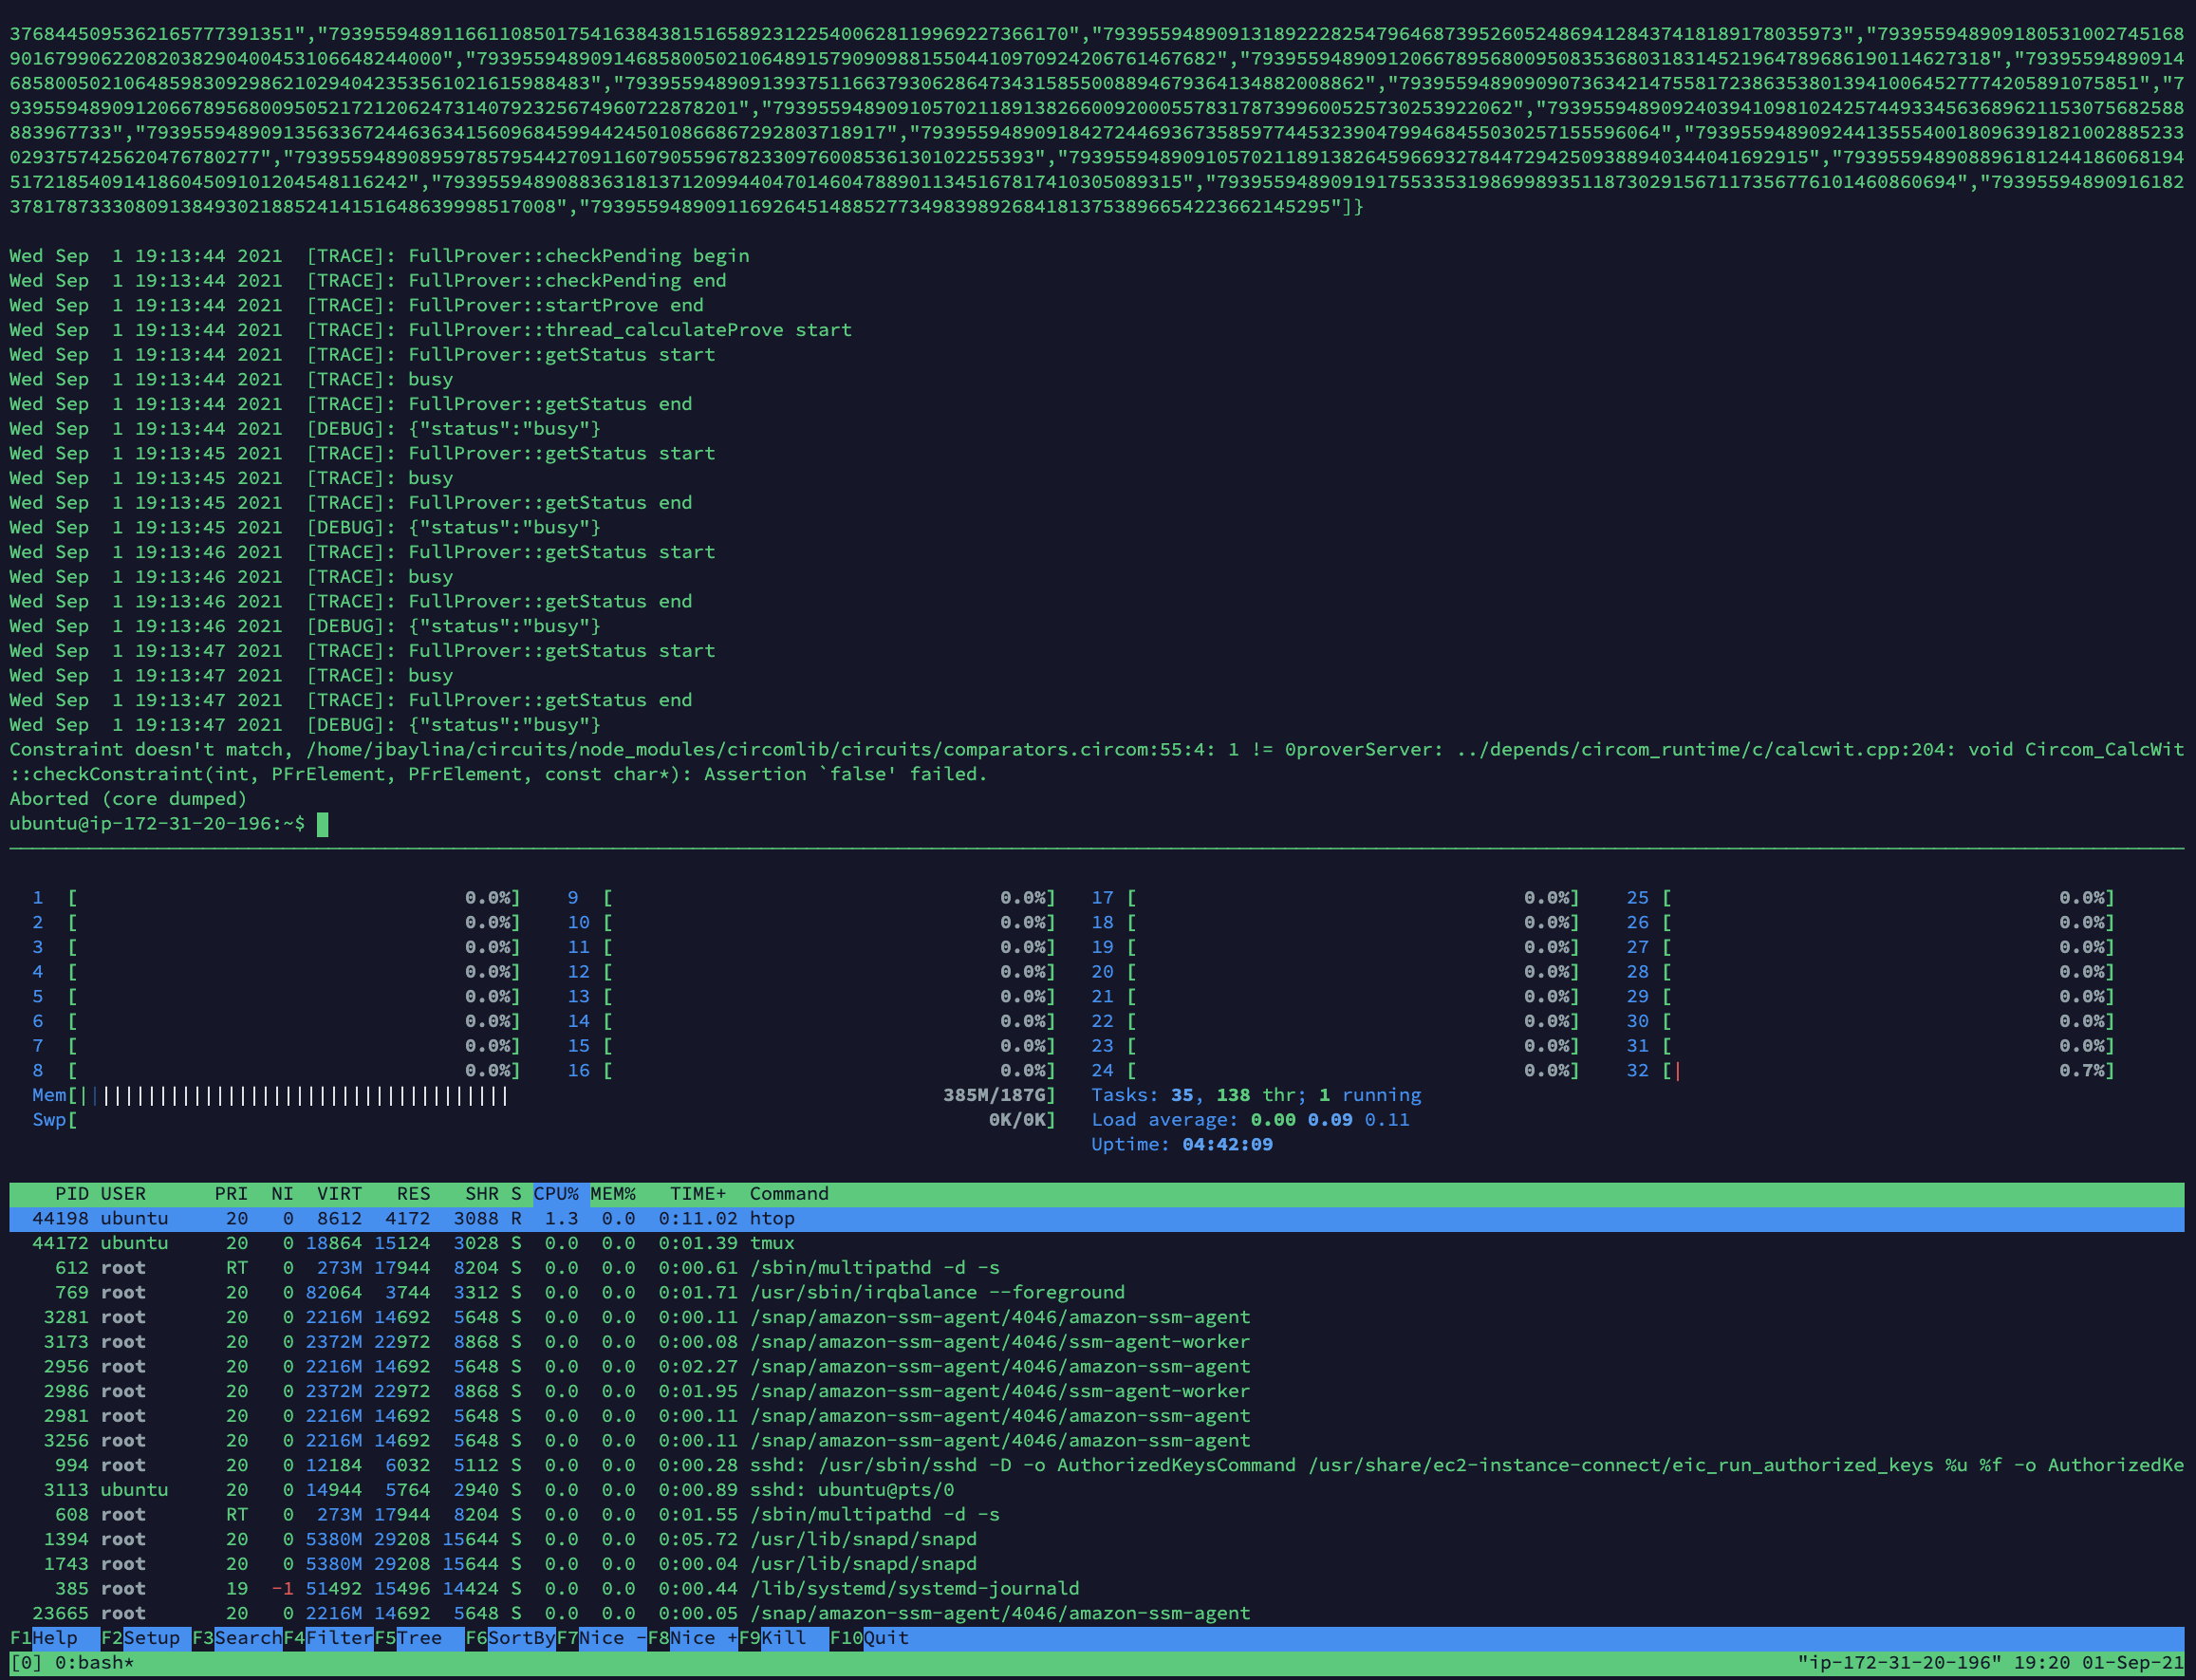
Task: Select the sshd: ubuntu@pts/0 row
Action: [1097, 1490]
